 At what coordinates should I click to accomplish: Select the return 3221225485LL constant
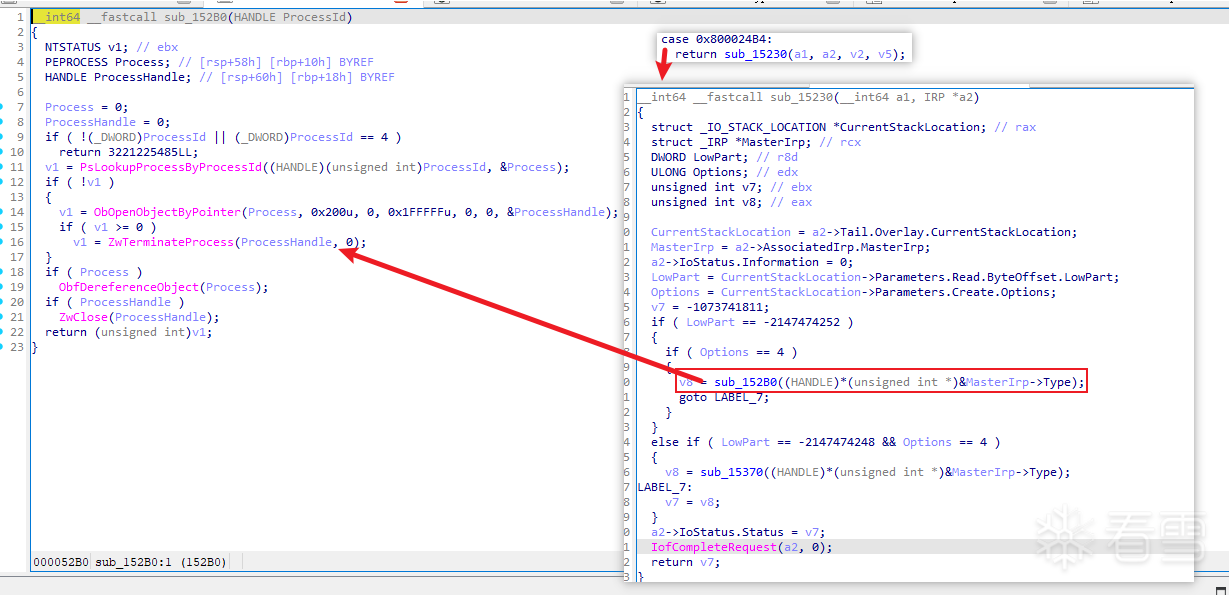150,152
